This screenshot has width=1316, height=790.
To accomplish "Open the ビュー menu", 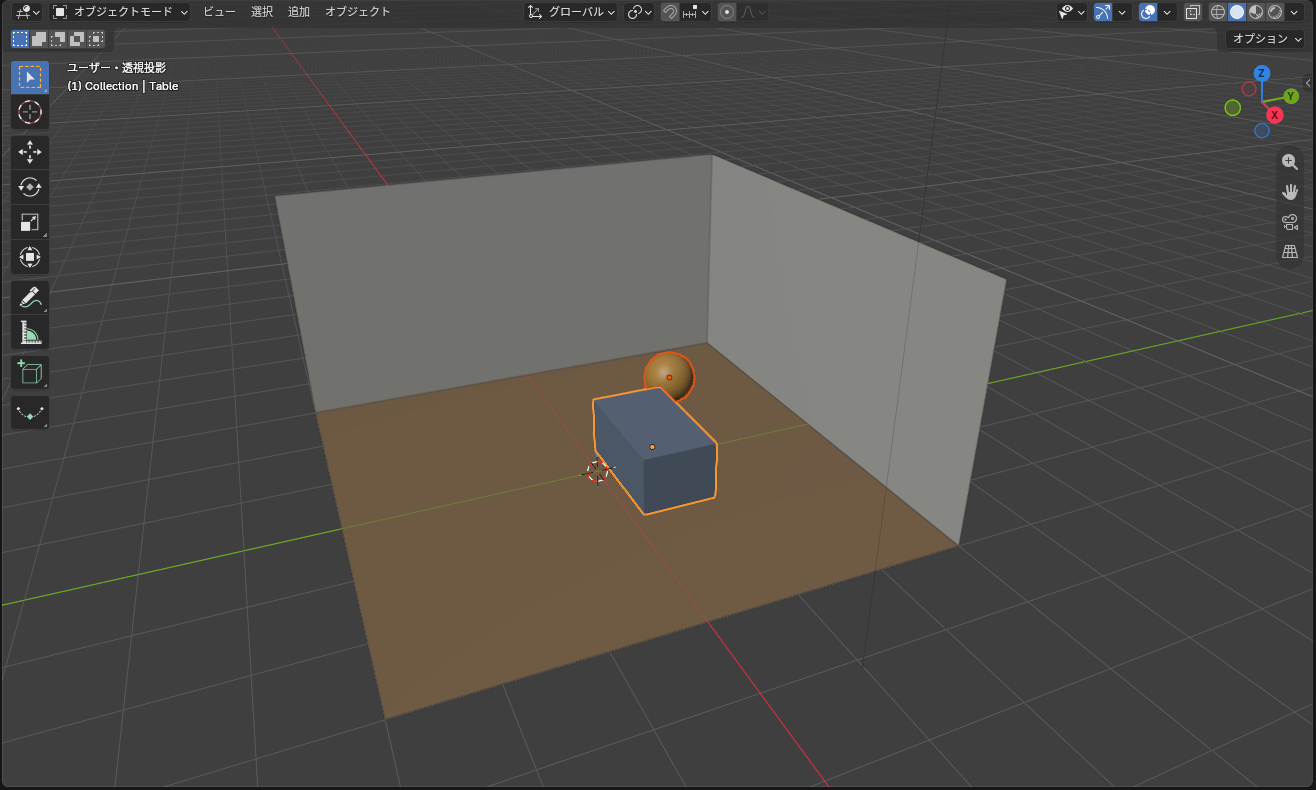I will pyautogui.click(x=219, y=12).
